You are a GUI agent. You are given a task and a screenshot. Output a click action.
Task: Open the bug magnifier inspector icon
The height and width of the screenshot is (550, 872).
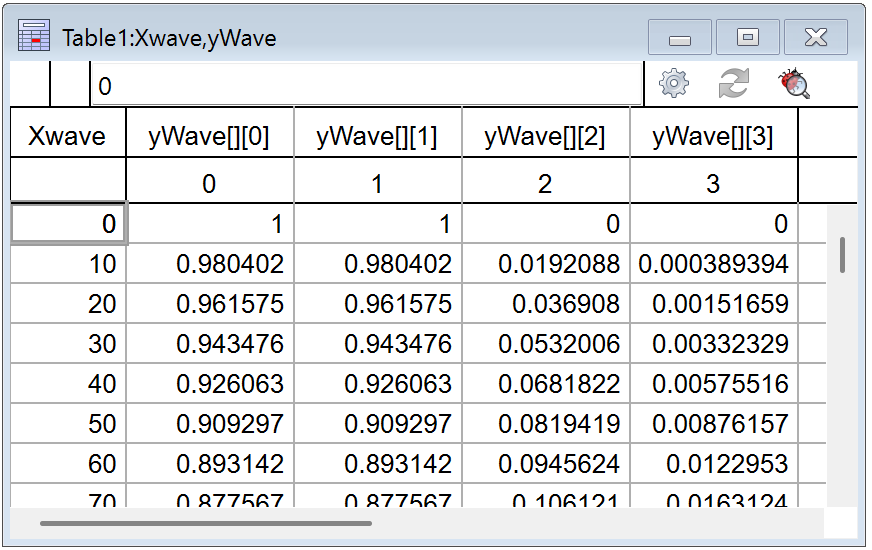794,85
